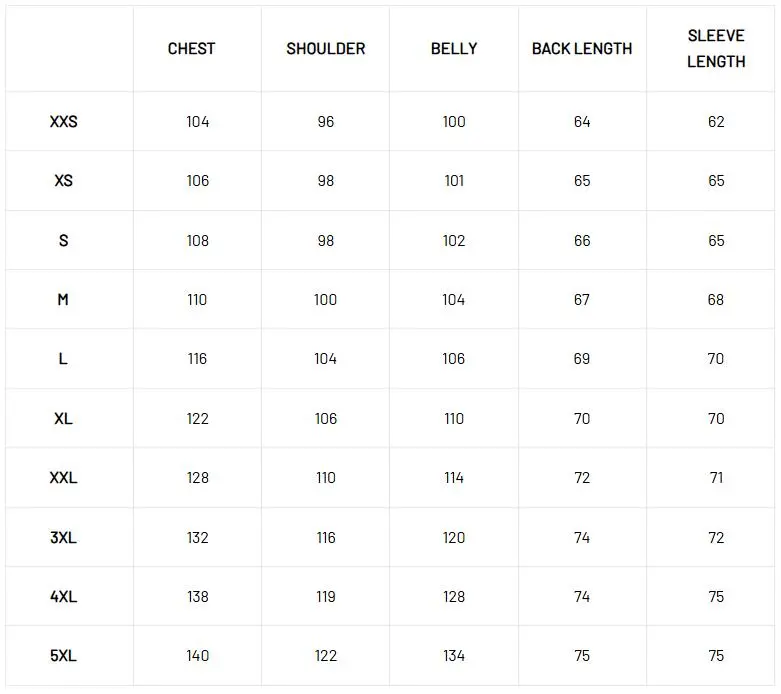Viewport: 781px width, 694px height.
Task: Select the XXL size row label
Action: tap(63, 478)
